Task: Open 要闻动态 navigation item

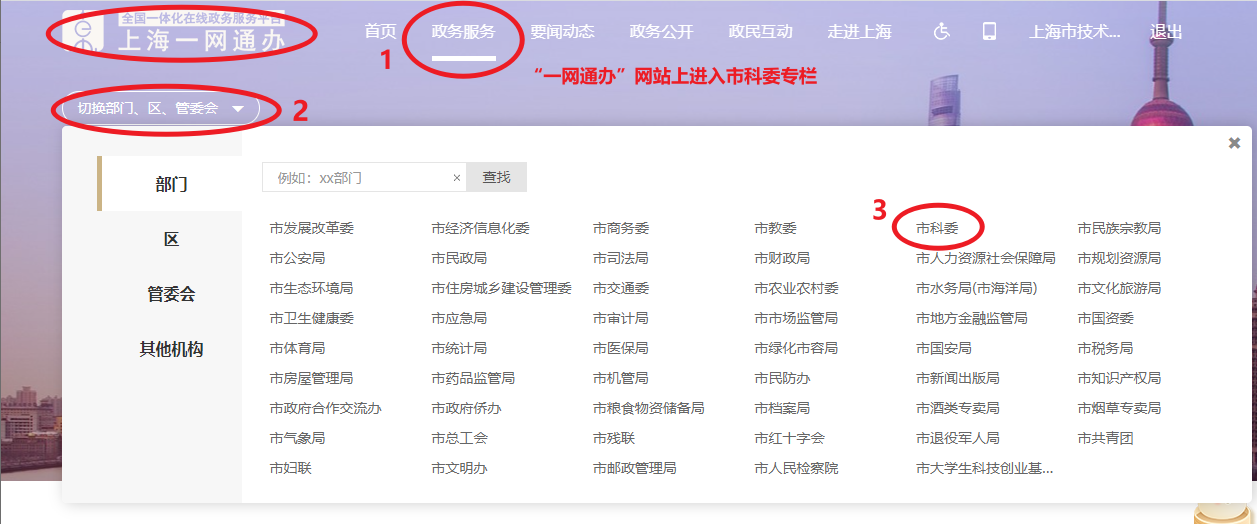Action: (562, 31)
